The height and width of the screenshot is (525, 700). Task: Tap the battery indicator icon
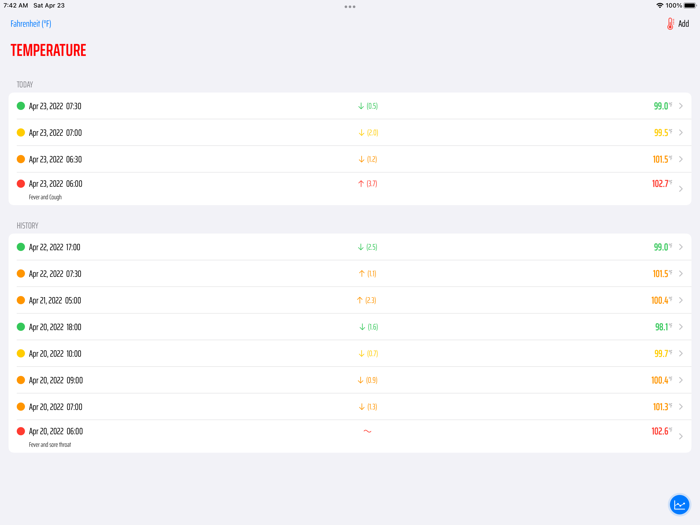(x=690, y=5)
